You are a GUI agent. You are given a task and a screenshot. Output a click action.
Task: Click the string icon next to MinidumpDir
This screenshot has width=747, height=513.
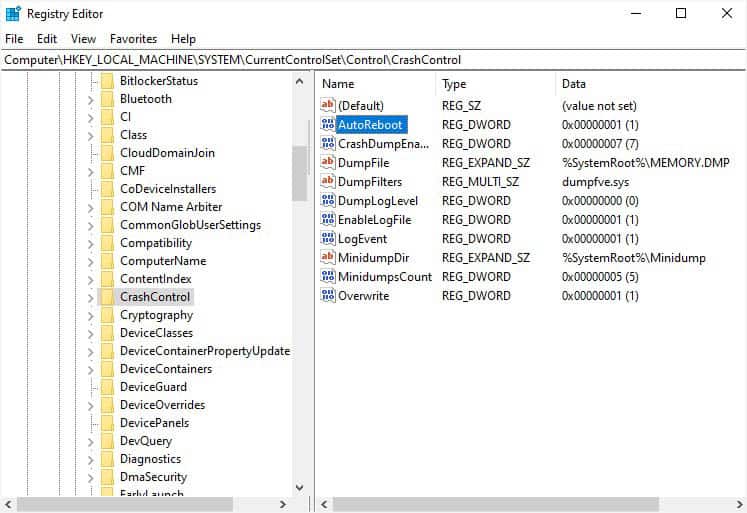pos(328,258)
